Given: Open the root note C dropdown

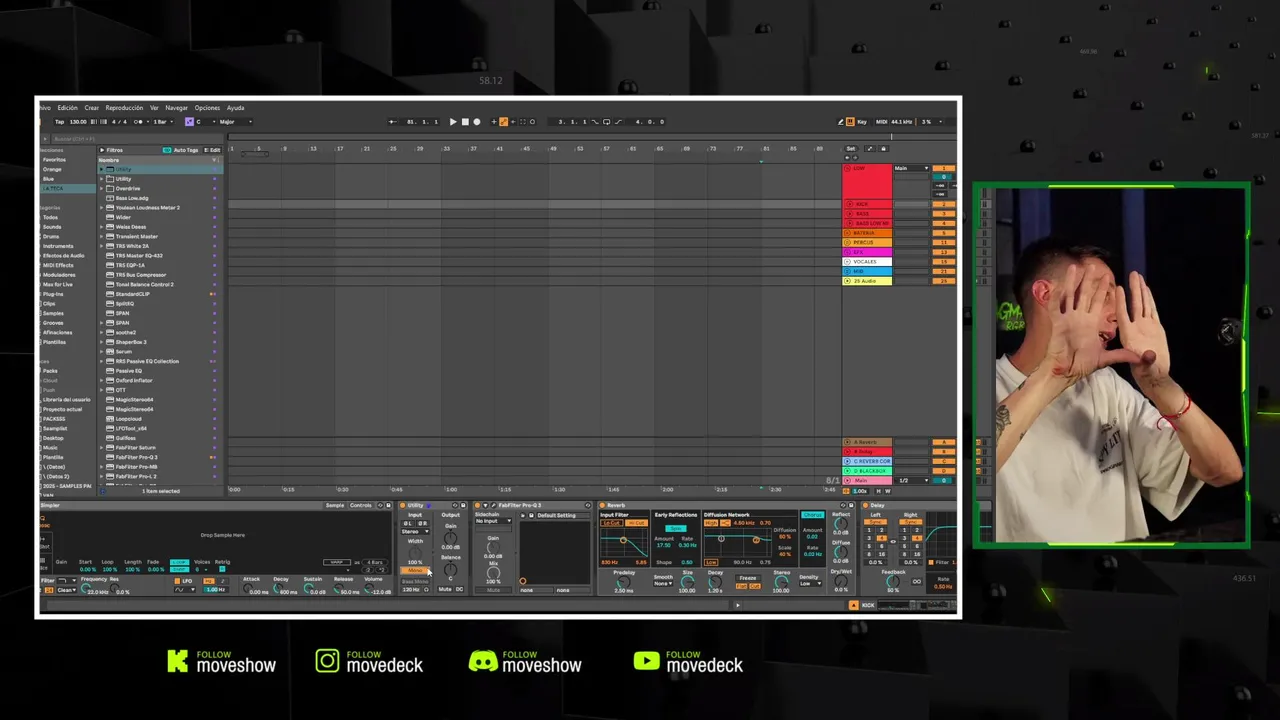Looking at the screenshot, I should pyautogui.click(x=206, y=122).
